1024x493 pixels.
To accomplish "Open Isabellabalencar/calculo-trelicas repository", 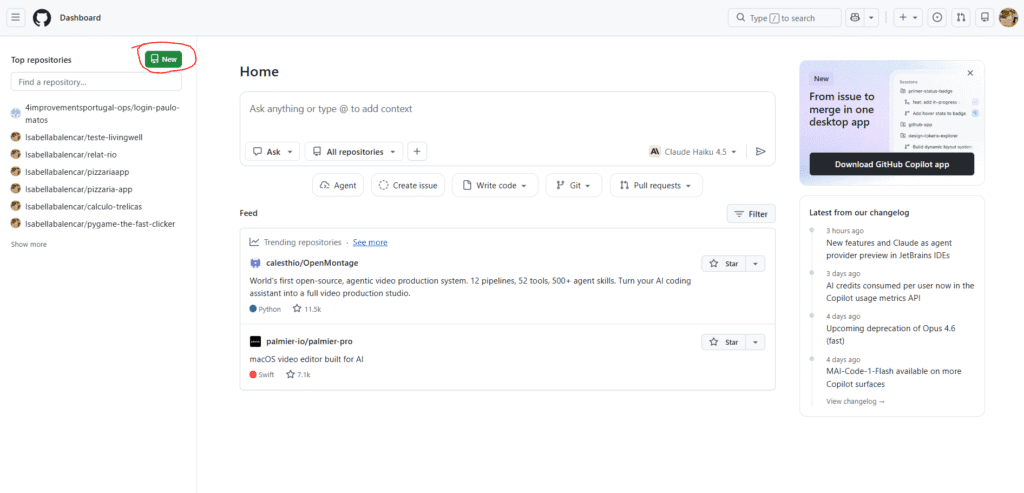I will point(84,206).
